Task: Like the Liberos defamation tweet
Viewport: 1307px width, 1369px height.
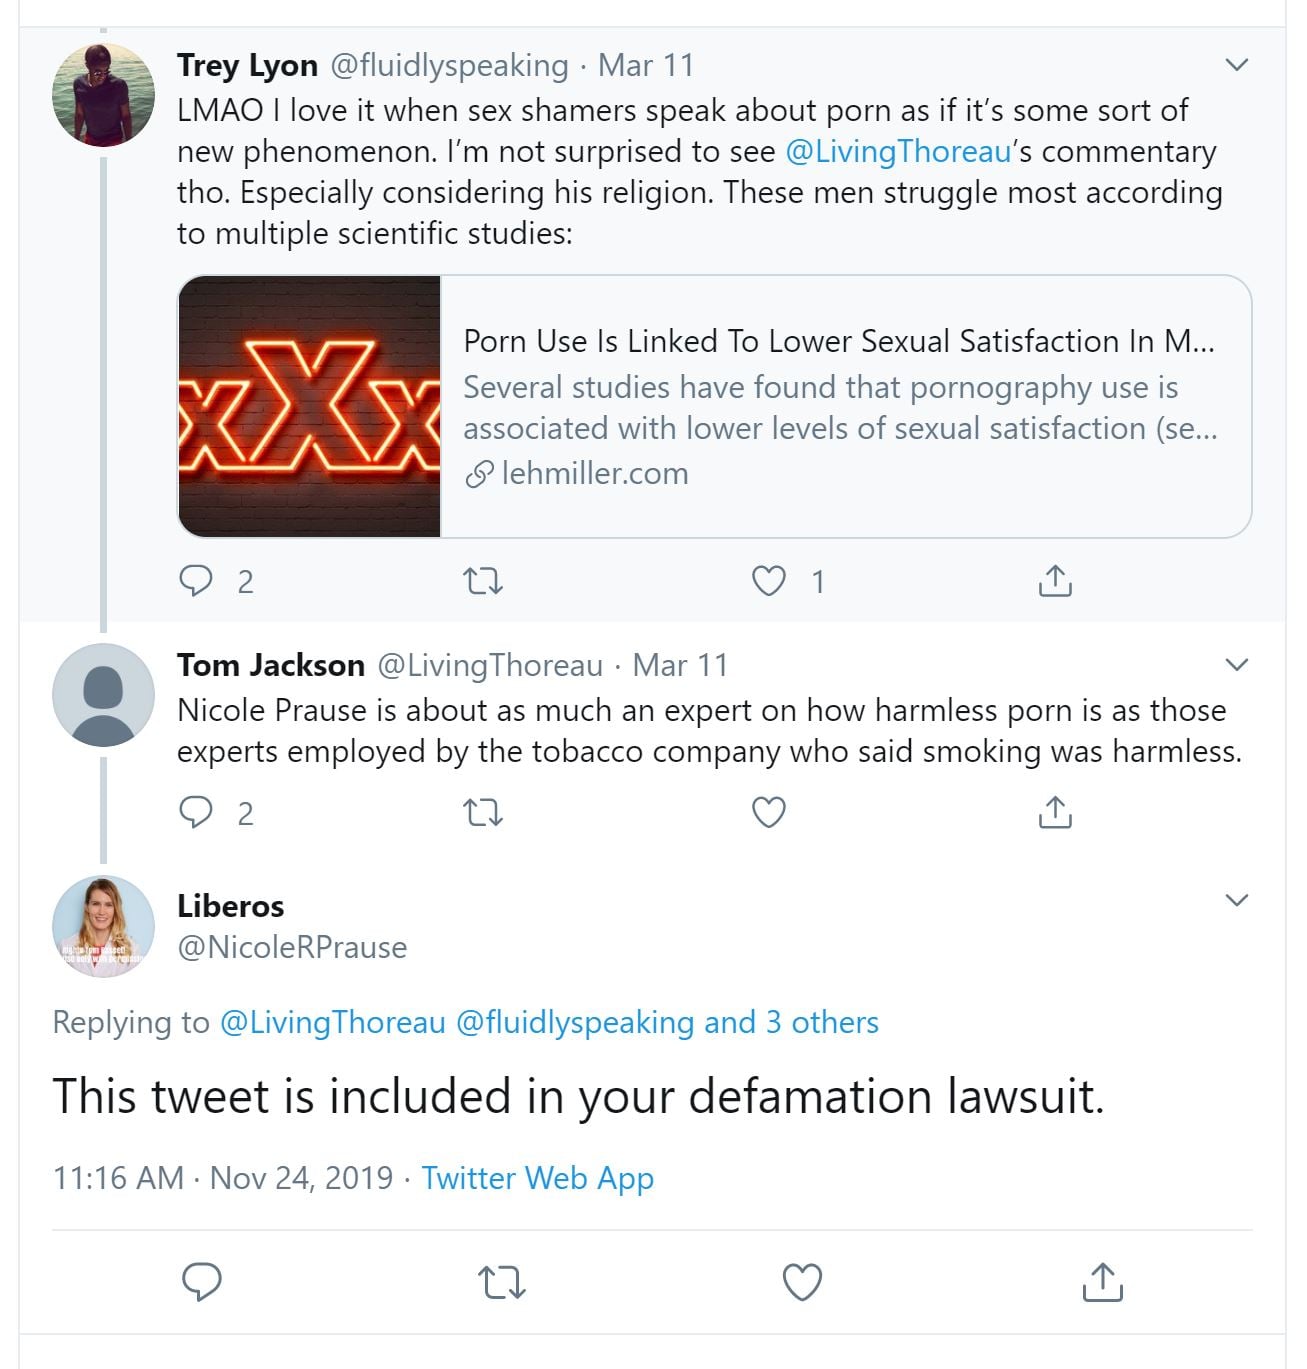Action: click(x=802, y=1282)
